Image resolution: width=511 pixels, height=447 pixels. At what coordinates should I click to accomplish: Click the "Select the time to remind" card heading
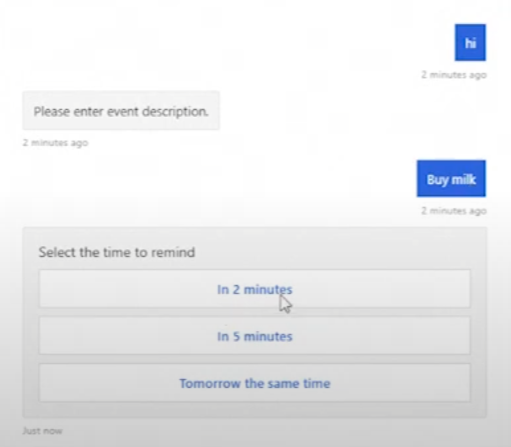click(x=117, y=252)
